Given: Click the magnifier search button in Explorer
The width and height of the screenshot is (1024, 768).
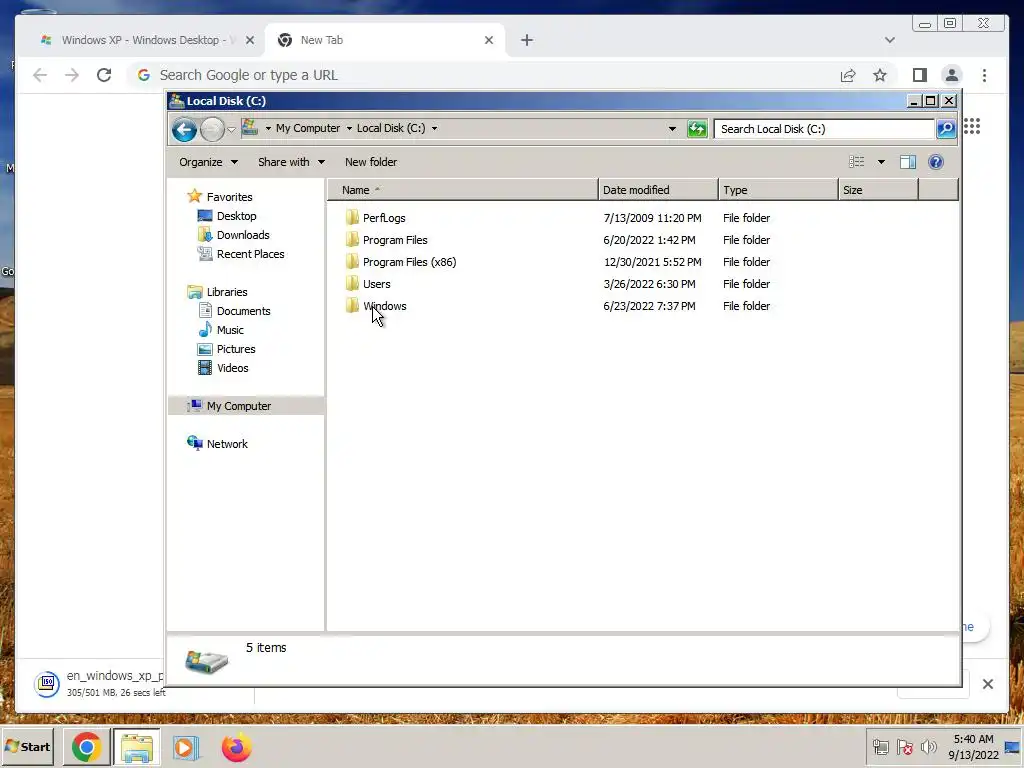Looking at the screenshot, I should tap(946, 129).
